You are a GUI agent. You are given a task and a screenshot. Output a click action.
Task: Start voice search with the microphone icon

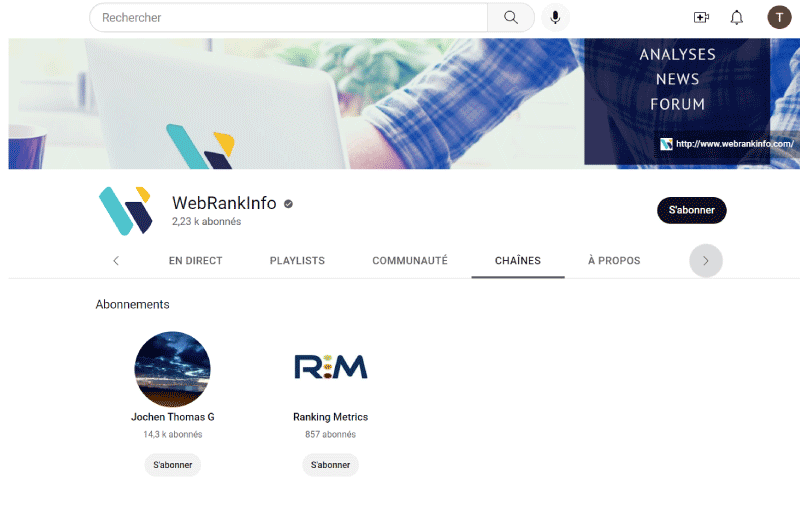tap(555, 18)
